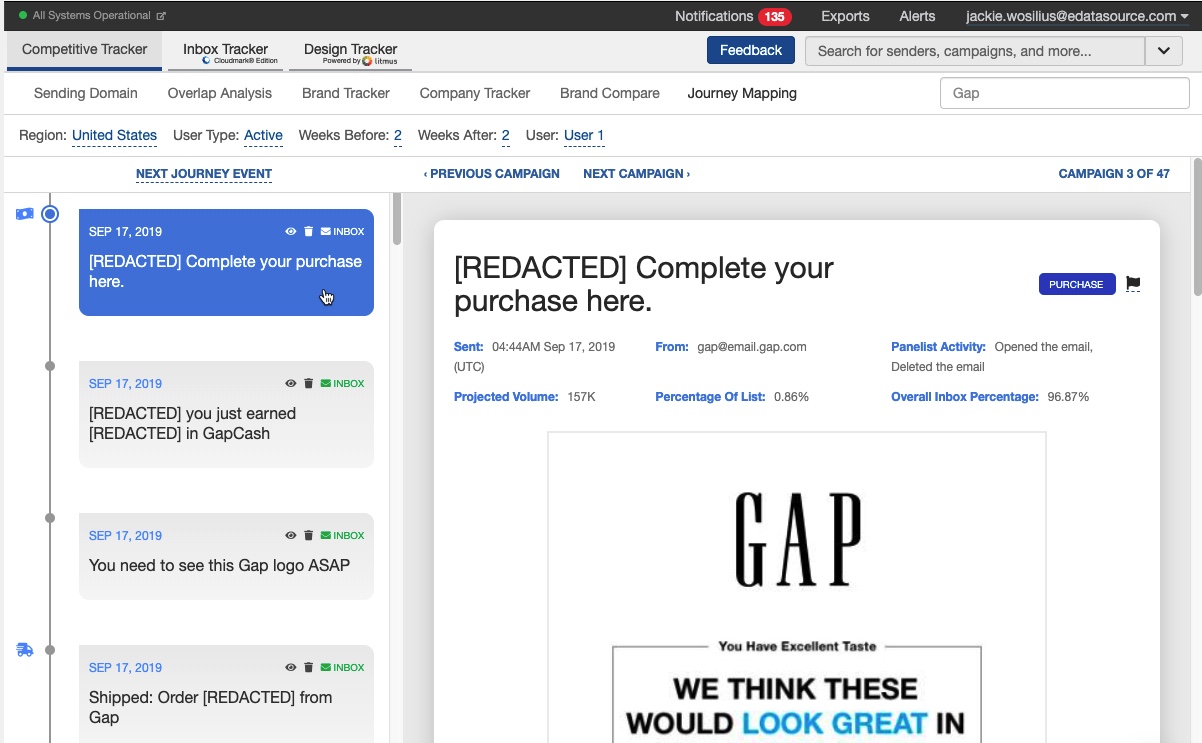This screenshot has height=743, width=1202.
Task: Change the User Type value Active
Action: pyautogui.click(x=263, y=135)
